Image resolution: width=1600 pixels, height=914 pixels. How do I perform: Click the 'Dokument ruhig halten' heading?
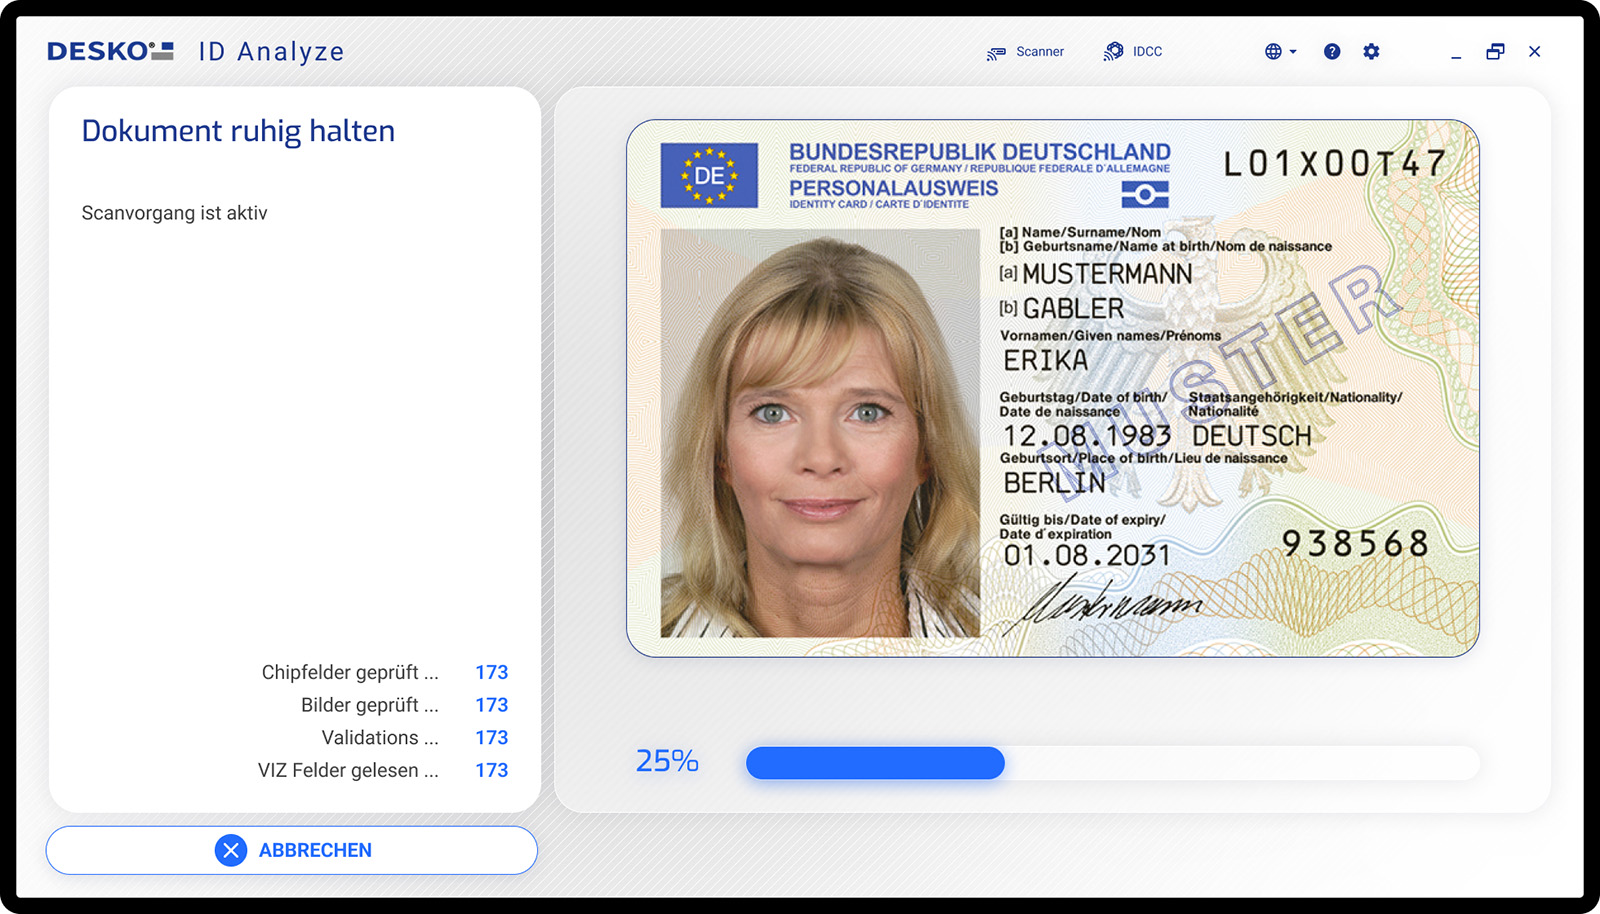click(x=238, y=131)
